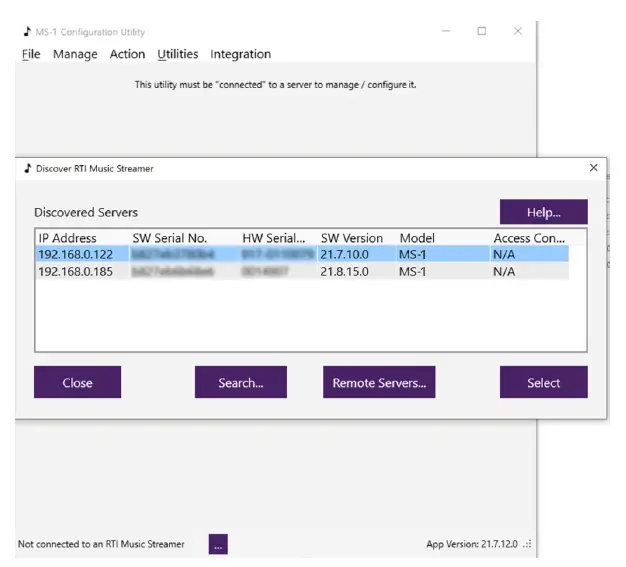Viewport: 626px width, 567px height.
Task: Click the purple ellipsis status bar button
Action: click(218, 544)
